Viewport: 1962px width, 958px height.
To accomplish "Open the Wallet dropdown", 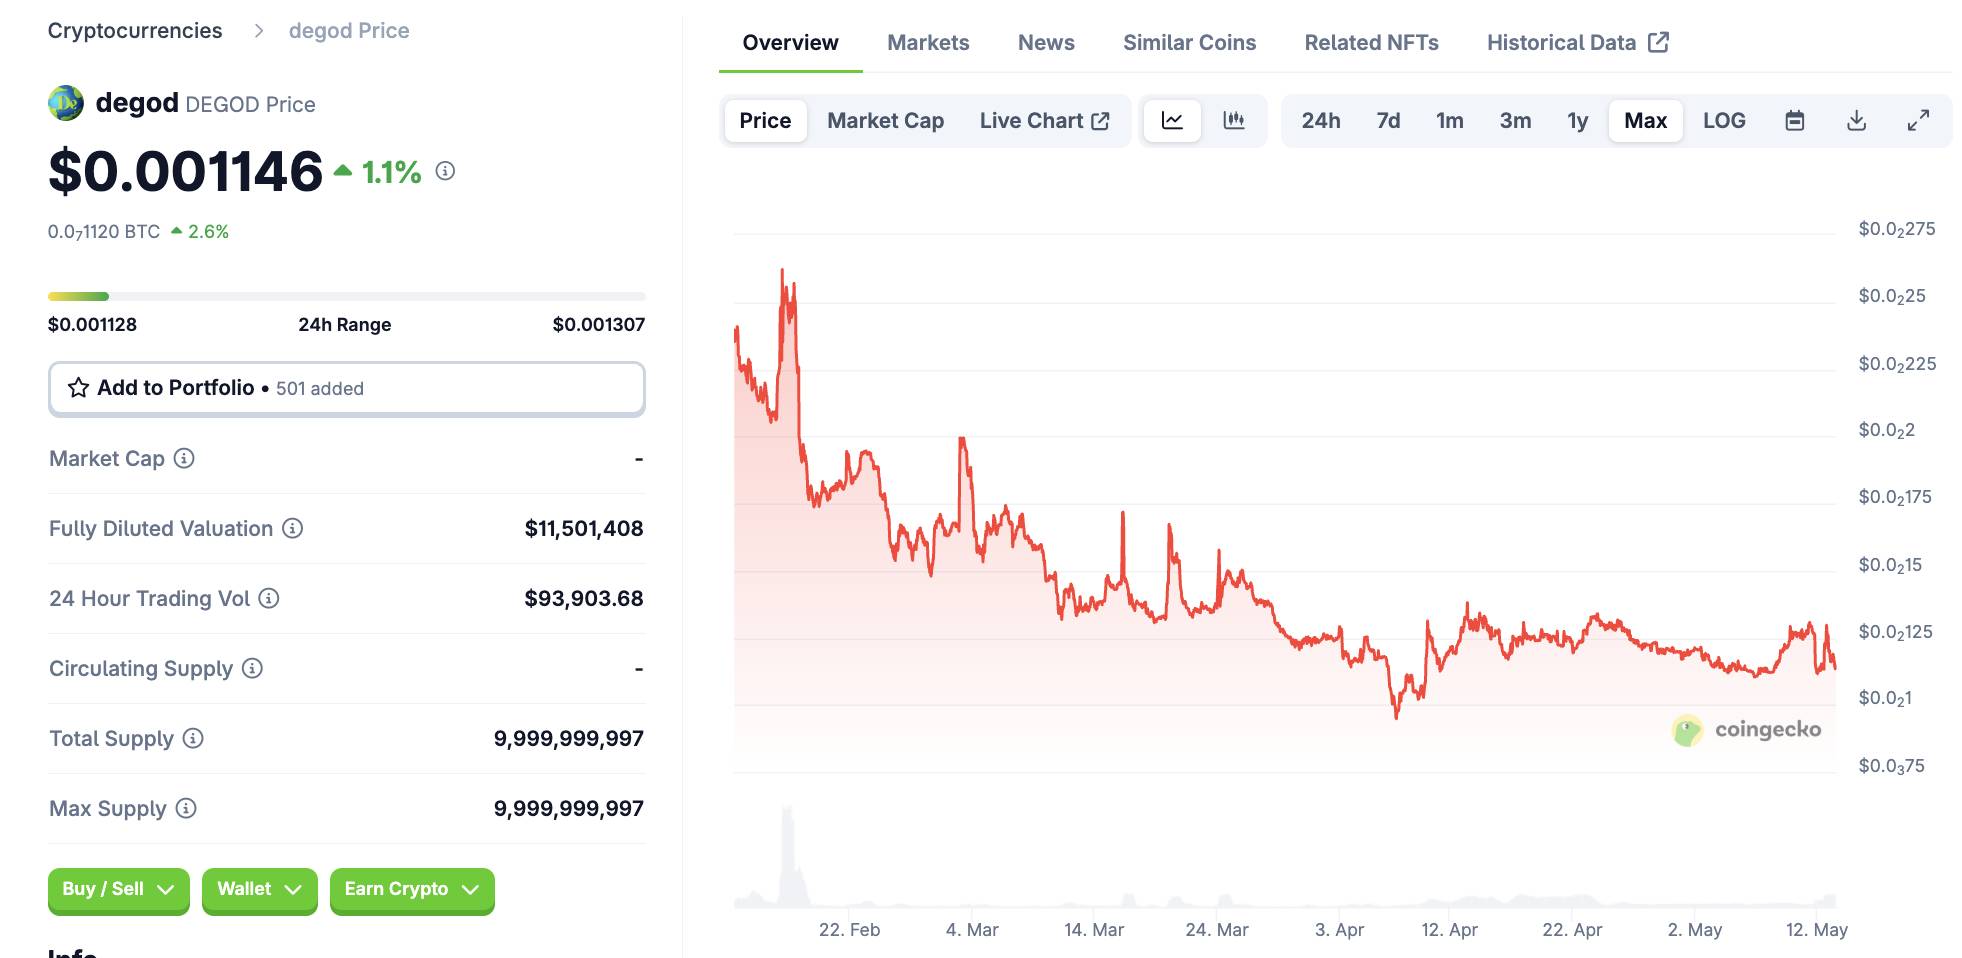I will [x=259, y=889].
